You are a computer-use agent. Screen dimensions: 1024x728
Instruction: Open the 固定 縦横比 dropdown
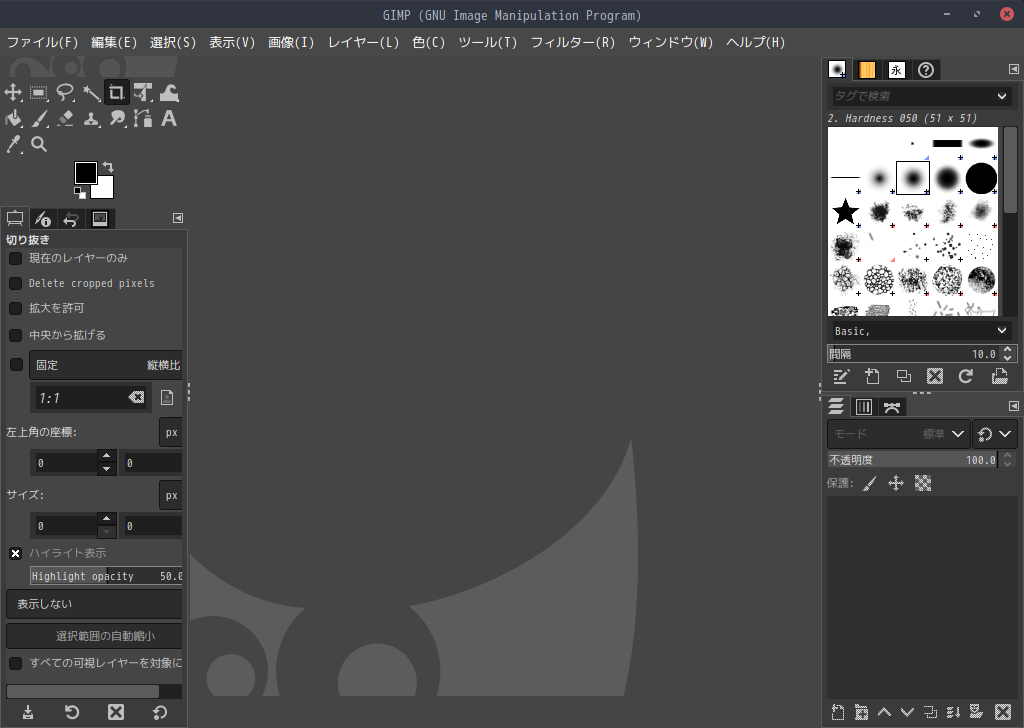click(106, 365)
